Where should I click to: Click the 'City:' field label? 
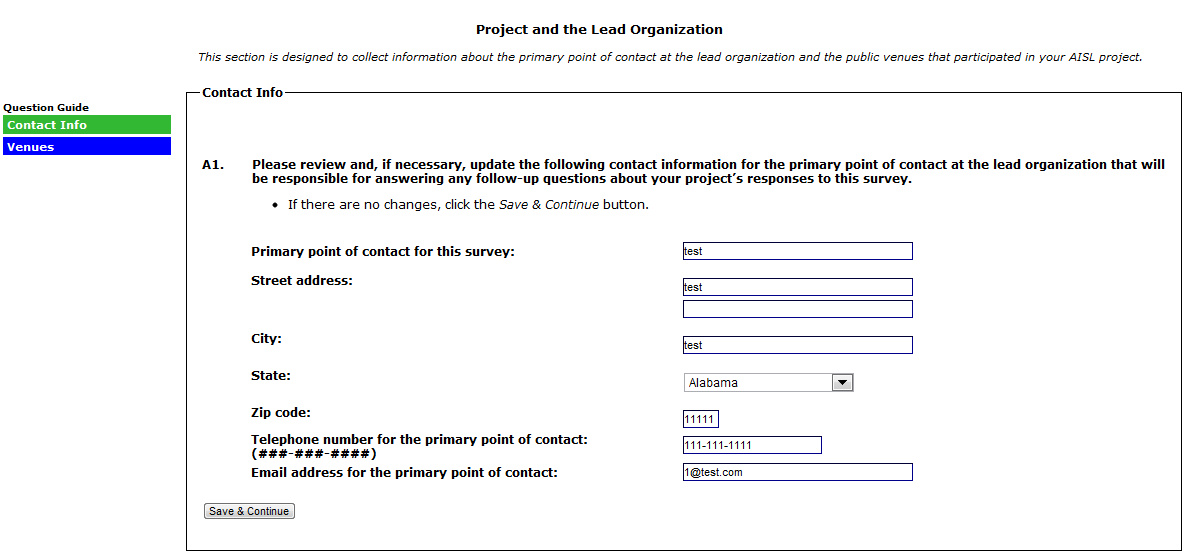266,338
